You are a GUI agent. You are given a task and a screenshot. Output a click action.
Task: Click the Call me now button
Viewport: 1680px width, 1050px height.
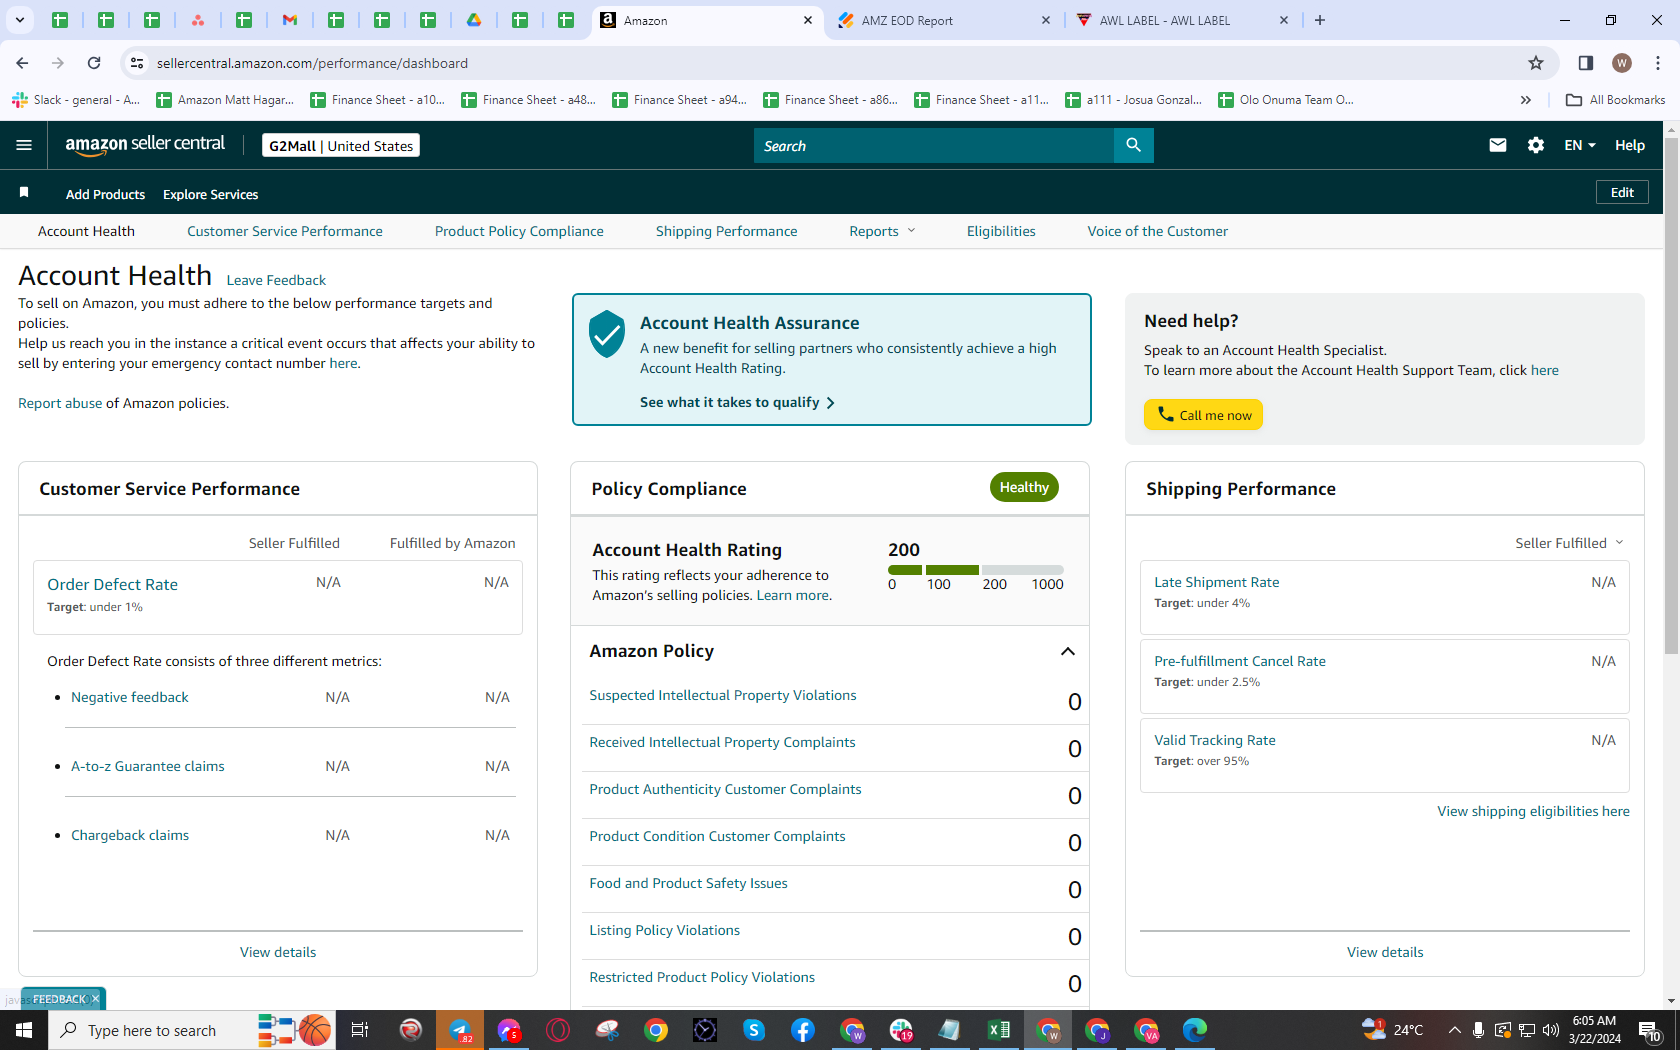pos(1203,415)
